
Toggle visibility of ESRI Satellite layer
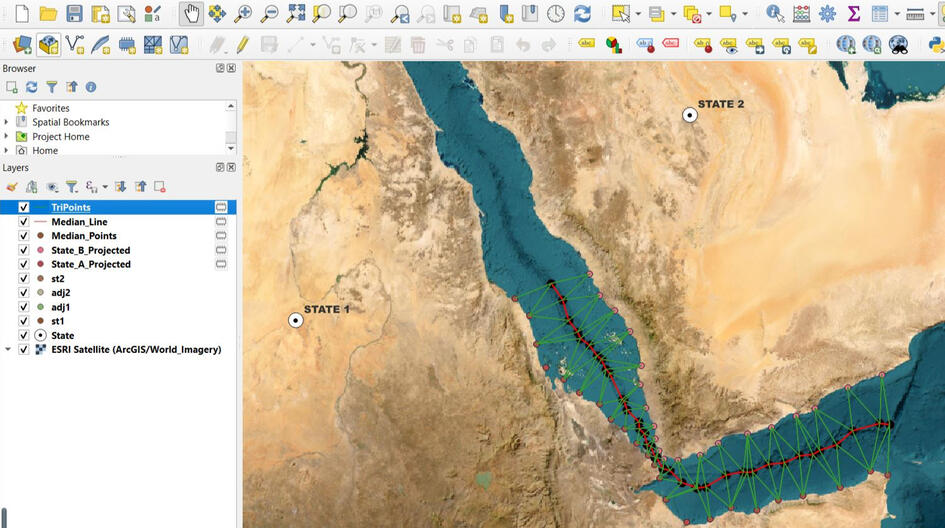click(24, 350)
